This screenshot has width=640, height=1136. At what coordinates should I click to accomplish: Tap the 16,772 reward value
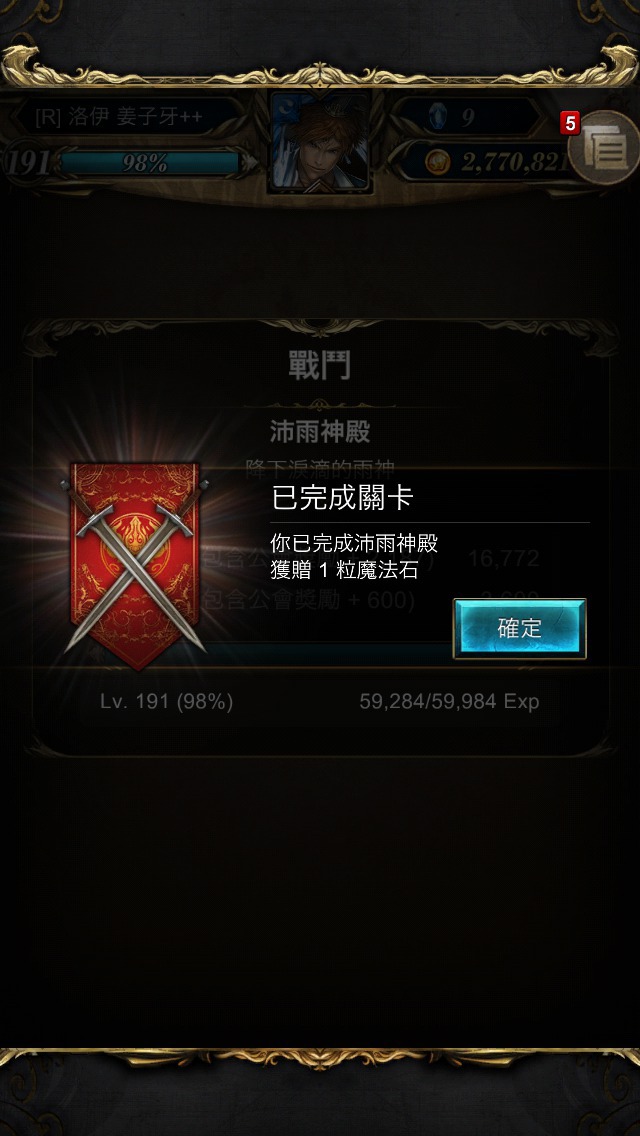click(x=504, y=558)
